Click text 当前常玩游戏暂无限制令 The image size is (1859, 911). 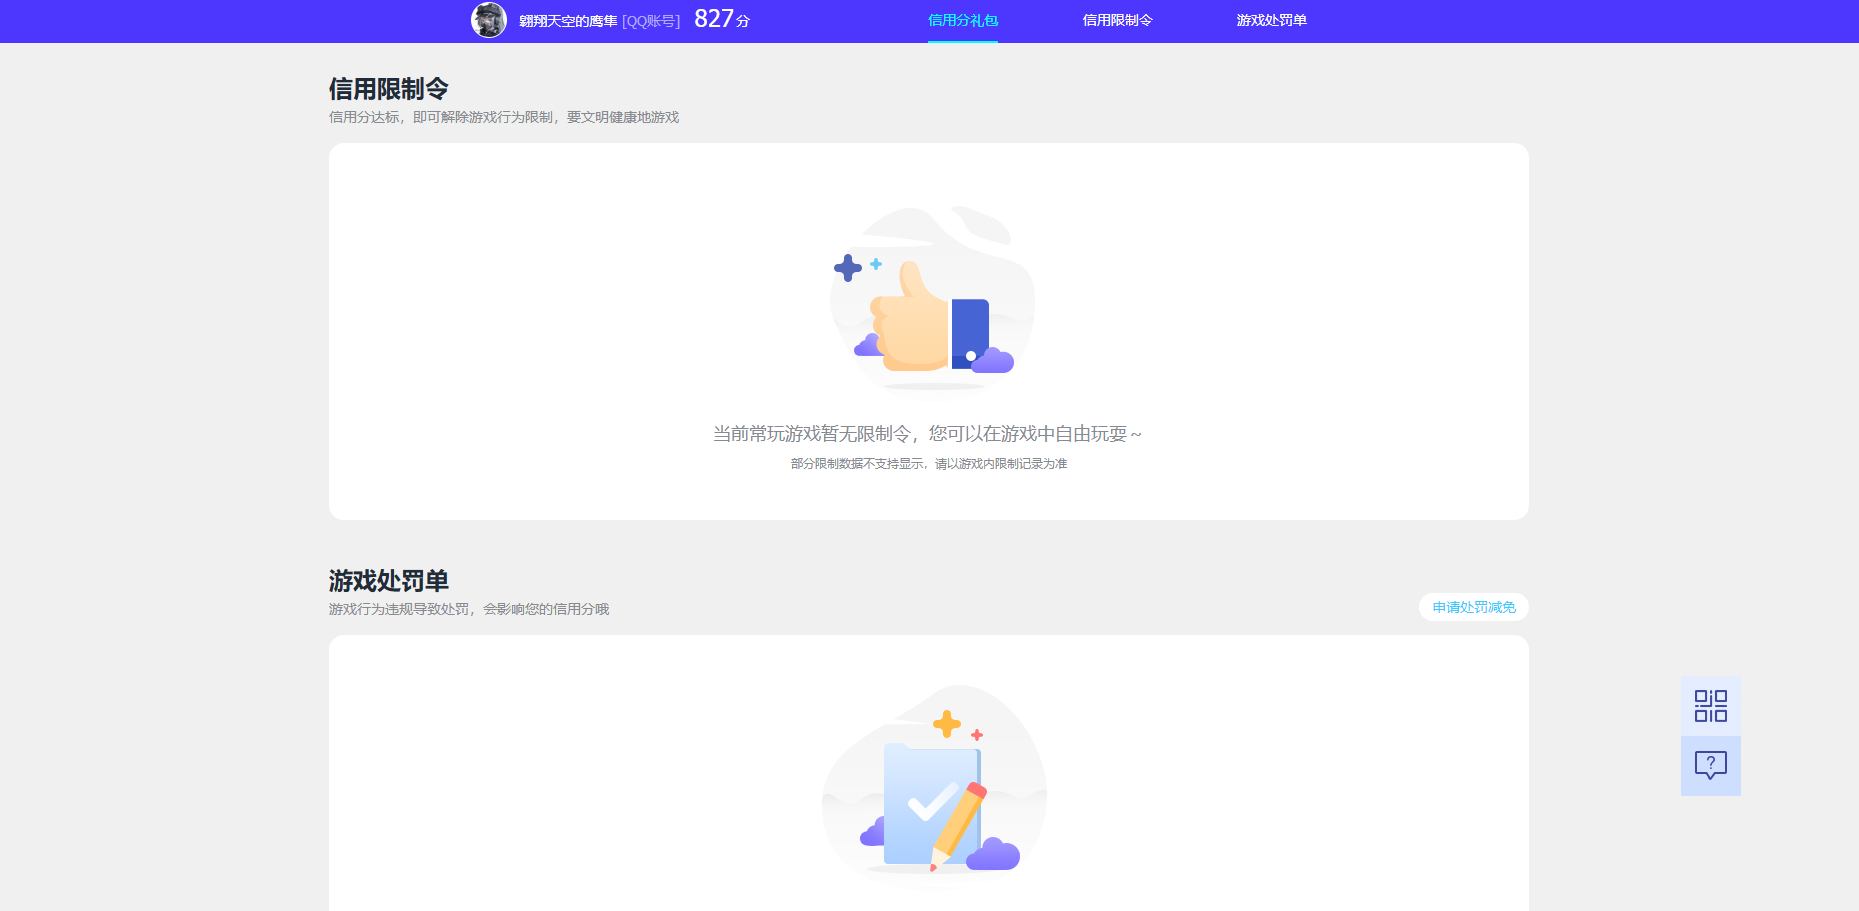pyautogui.click(x=811, y=434)
